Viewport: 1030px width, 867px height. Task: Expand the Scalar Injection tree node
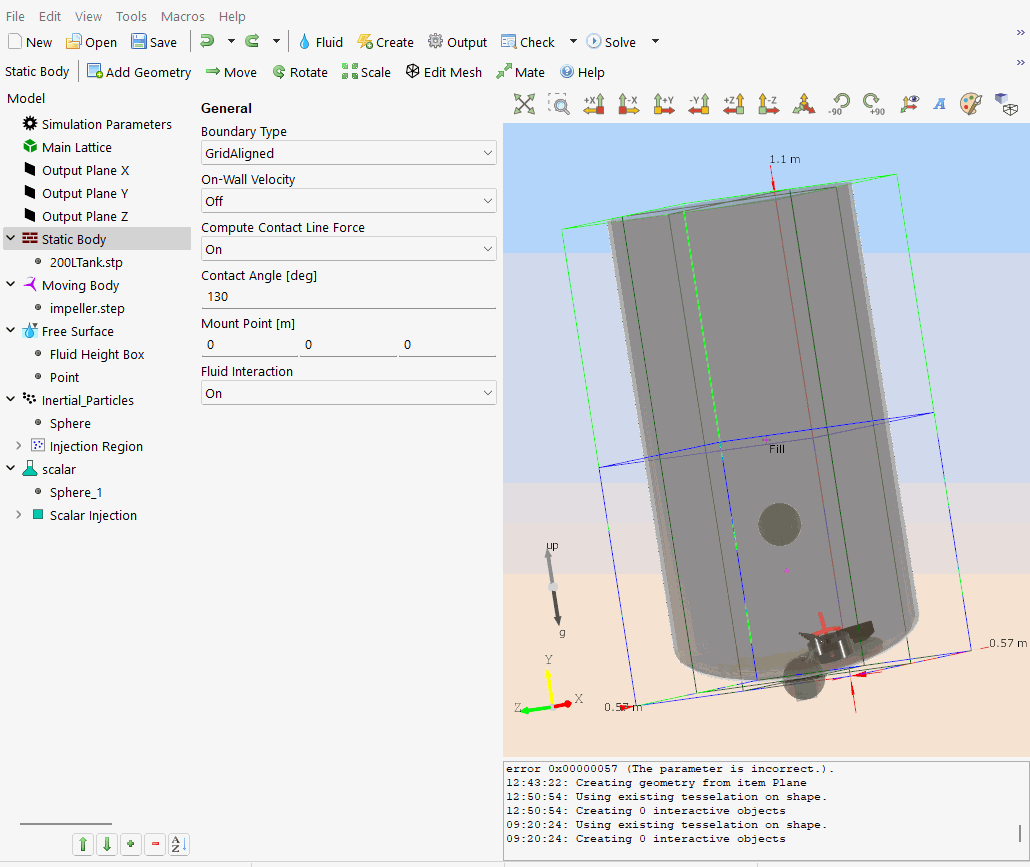(x=18, y=514)
